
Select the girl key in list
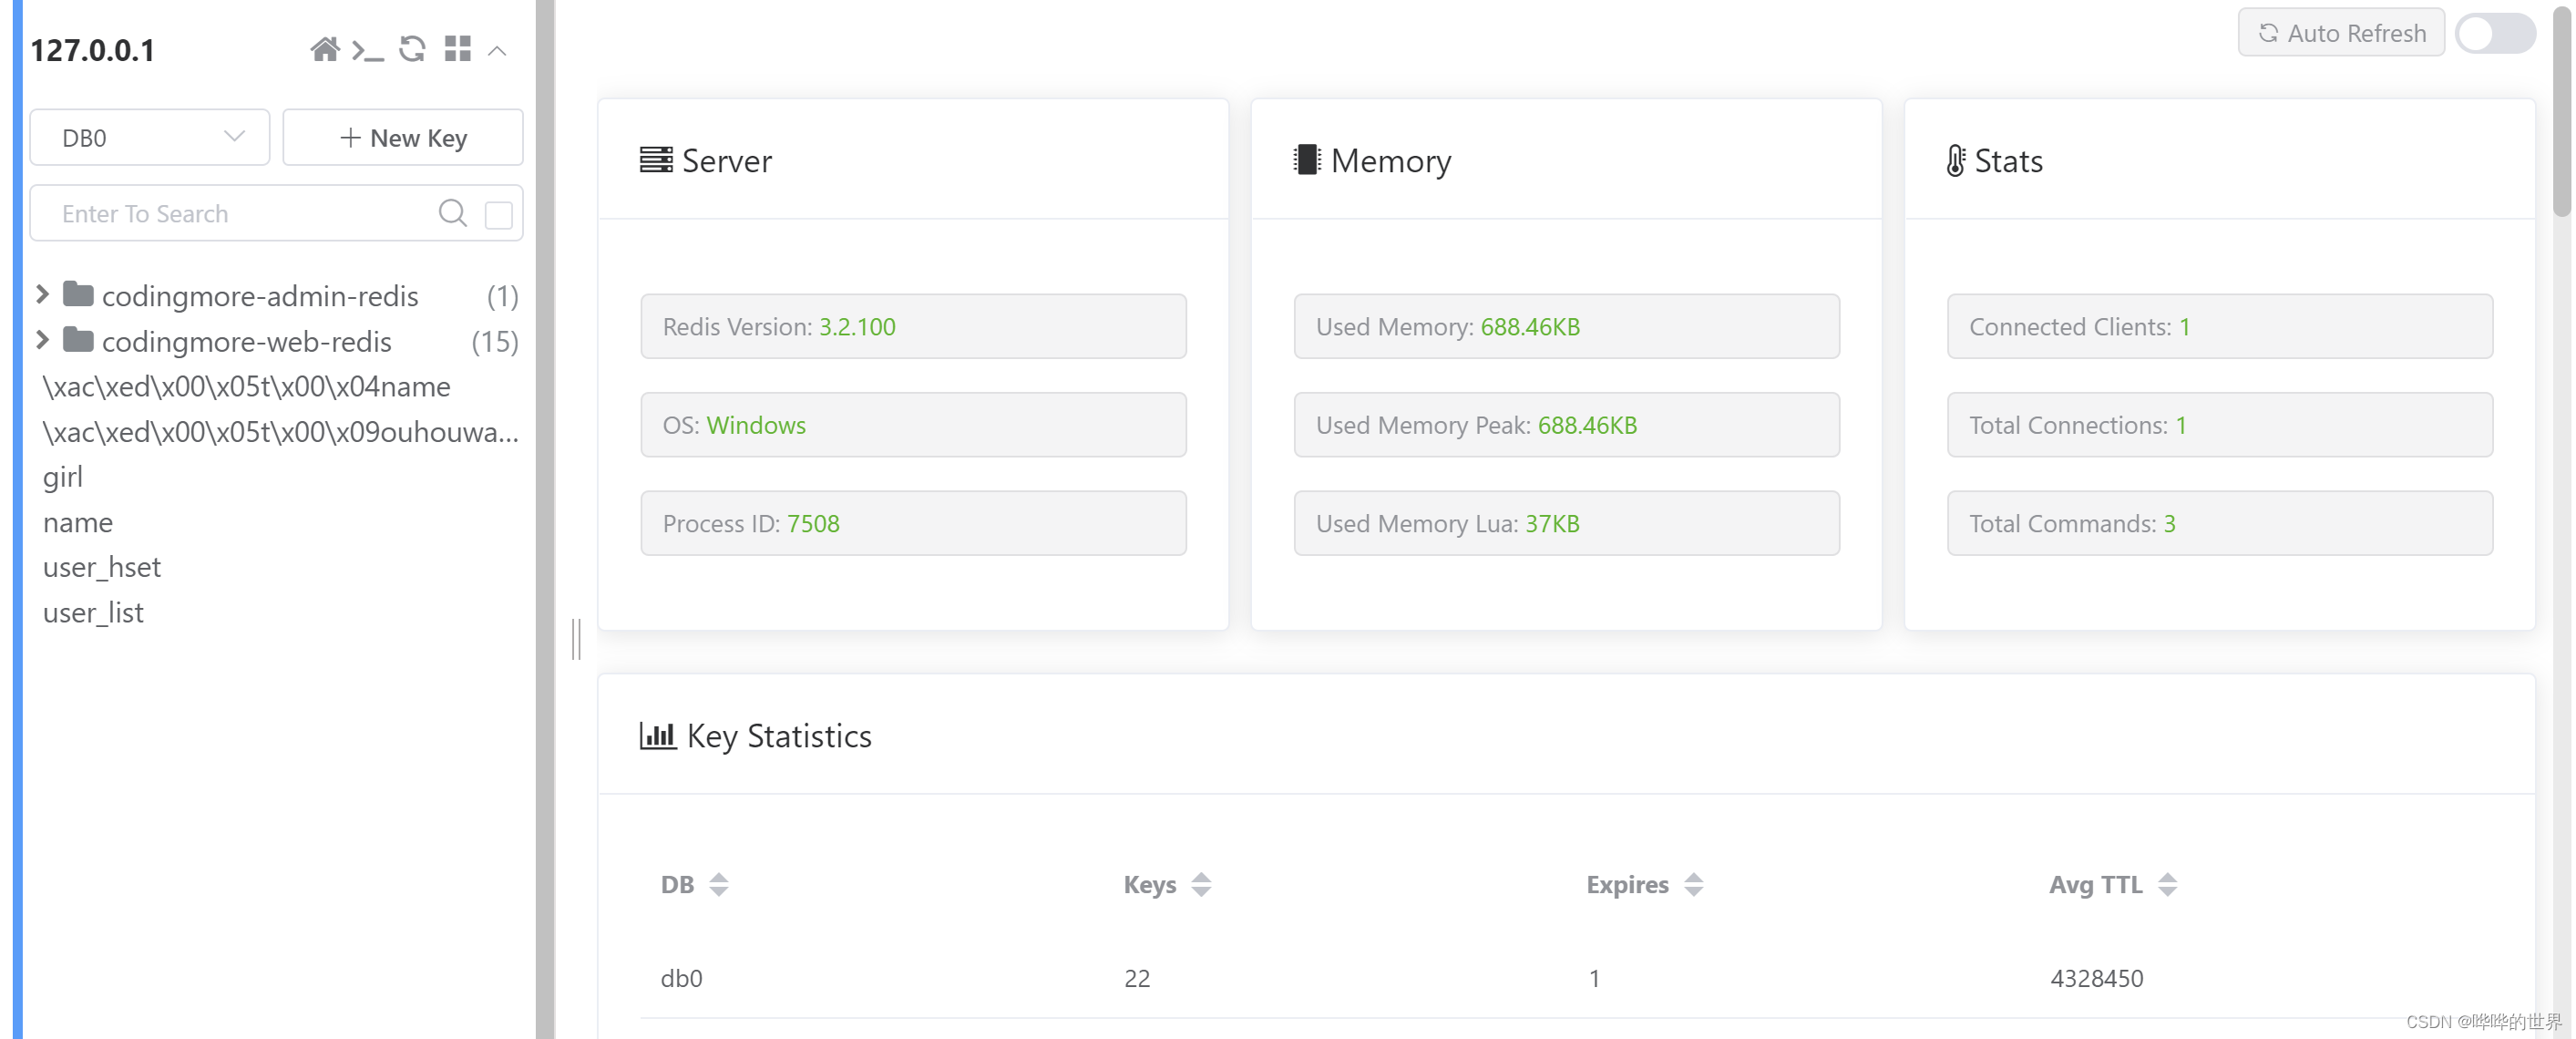[62, 477]
